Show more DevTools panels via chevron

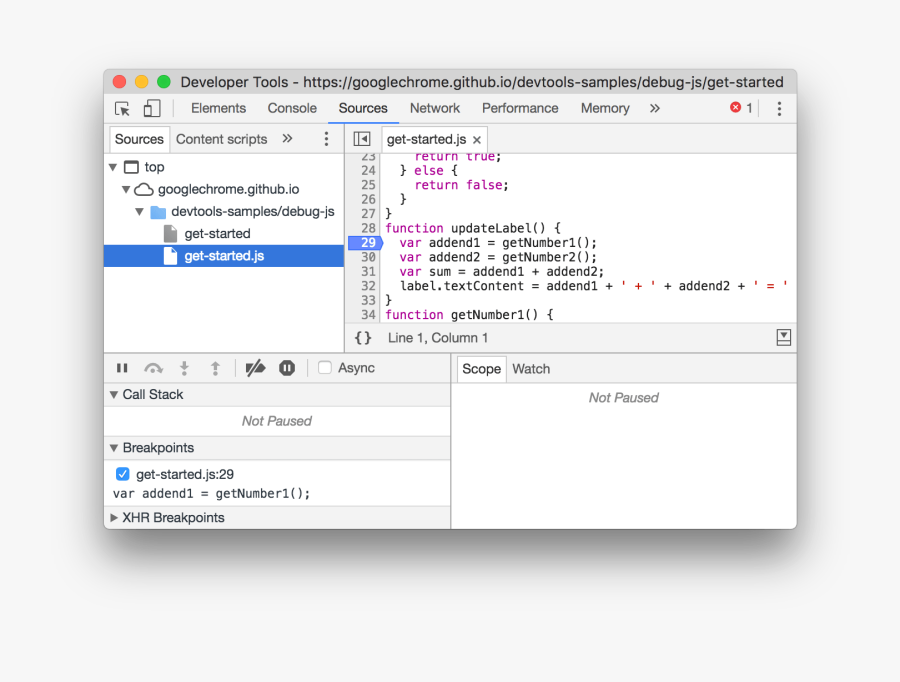655,108
